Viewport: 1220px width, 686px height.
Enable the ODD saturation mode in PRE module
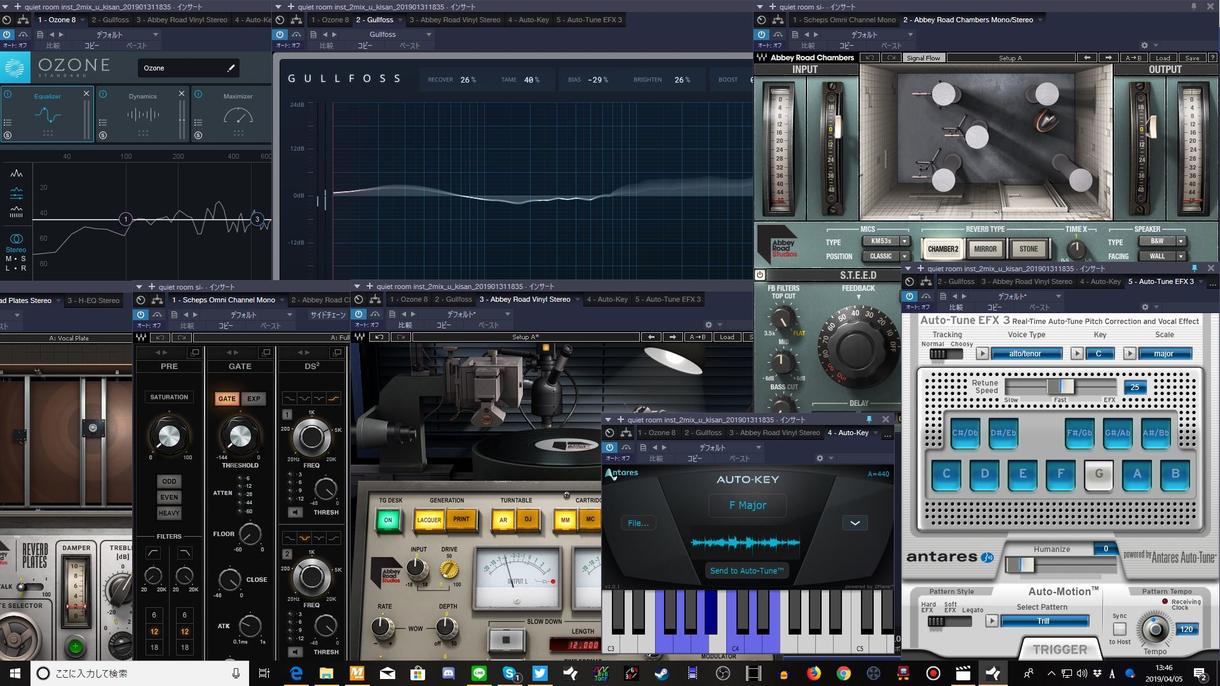[169, 481]
